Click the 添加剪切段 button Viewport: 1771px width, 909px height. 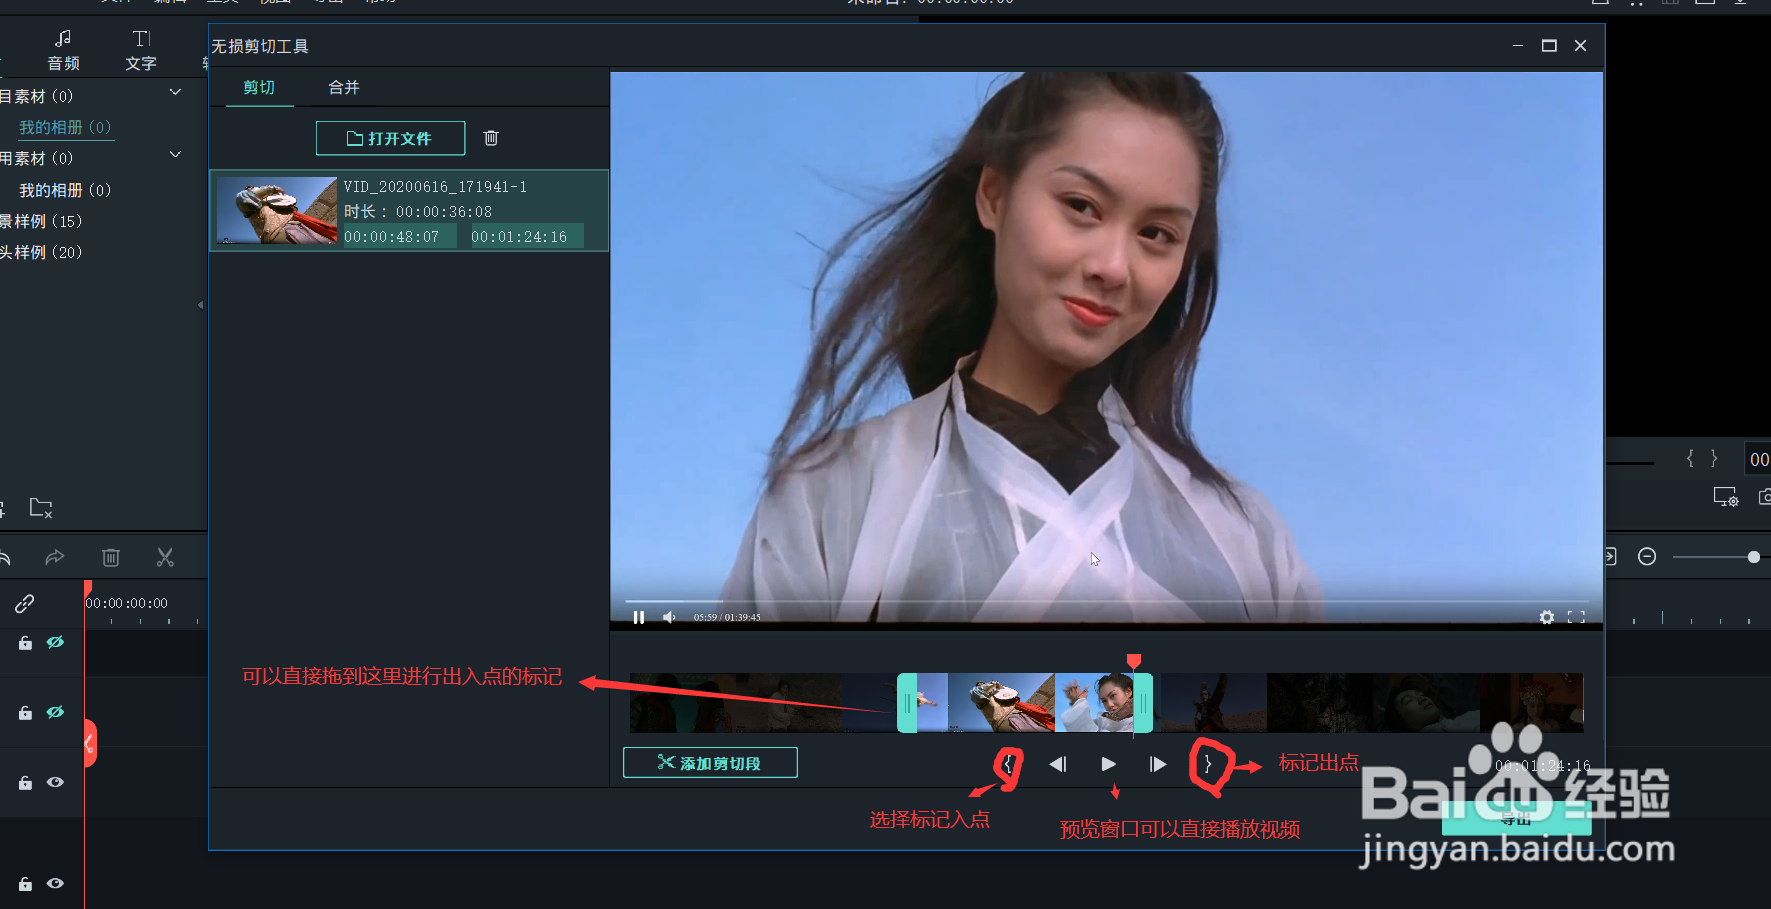coord(710,763)
